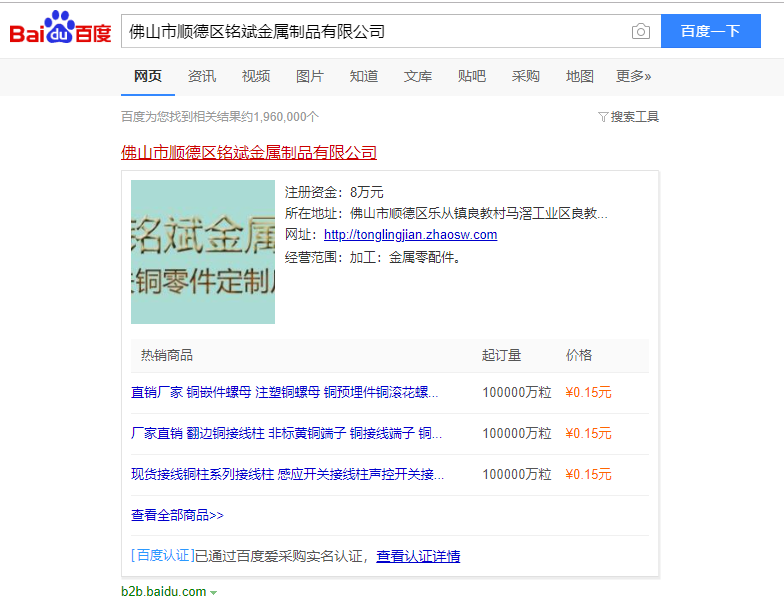Screen dimensions: 784x600
Task: Click the 价格 column header
Action: pyautogui.click(x=579, y=356)
